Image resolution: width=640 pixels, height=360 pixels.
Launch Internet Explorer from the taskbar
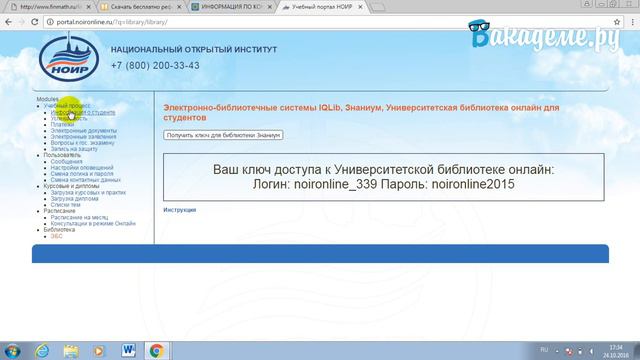(x=42, y=351)
